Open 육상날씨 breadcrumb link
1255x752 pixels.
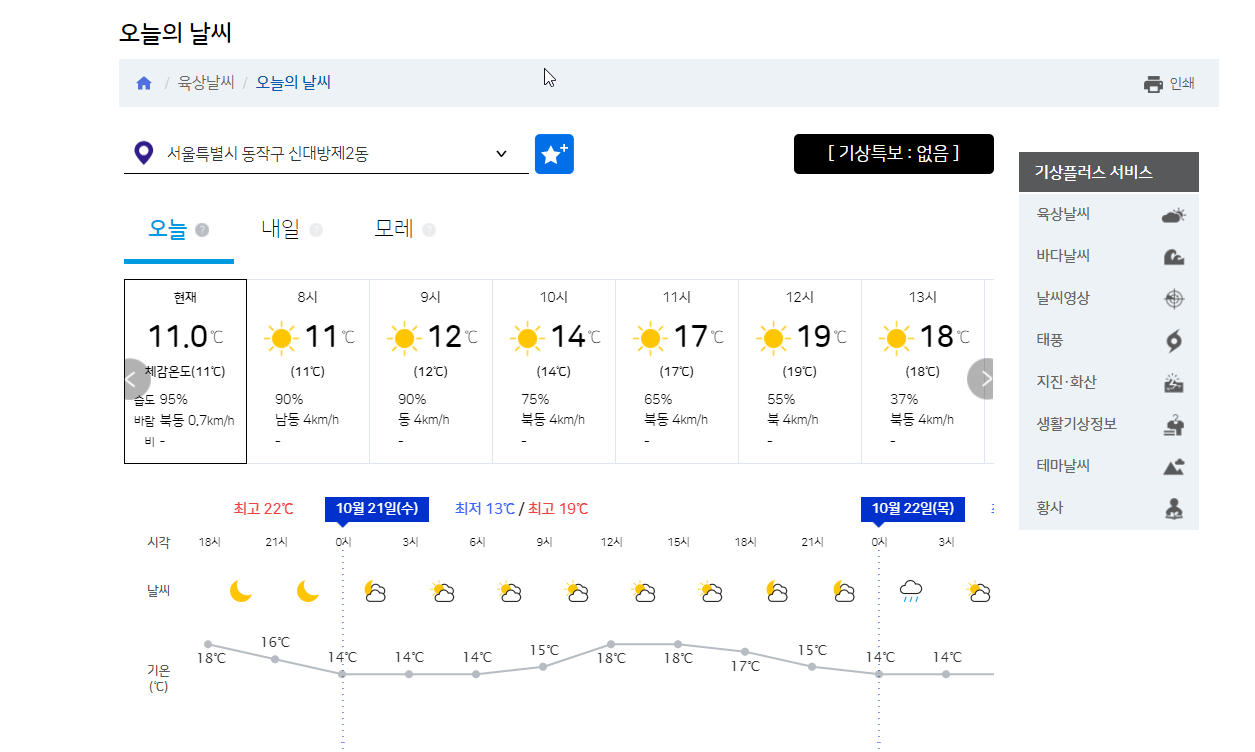coord(206,83)
